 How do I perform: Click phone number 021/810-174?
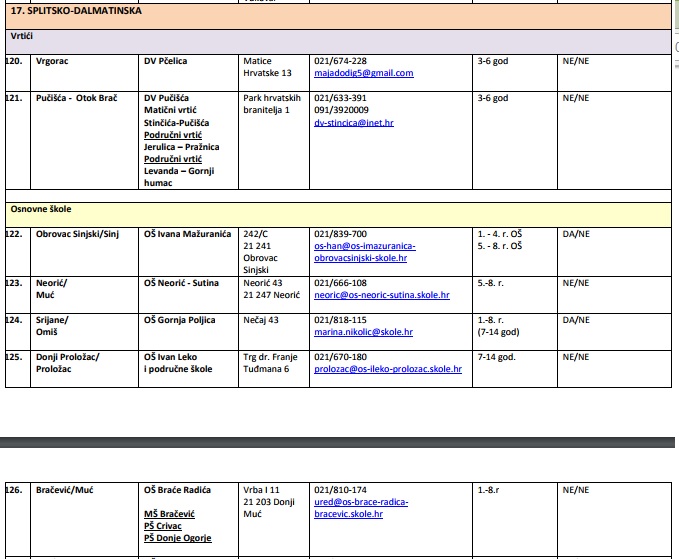coord(340,490)
